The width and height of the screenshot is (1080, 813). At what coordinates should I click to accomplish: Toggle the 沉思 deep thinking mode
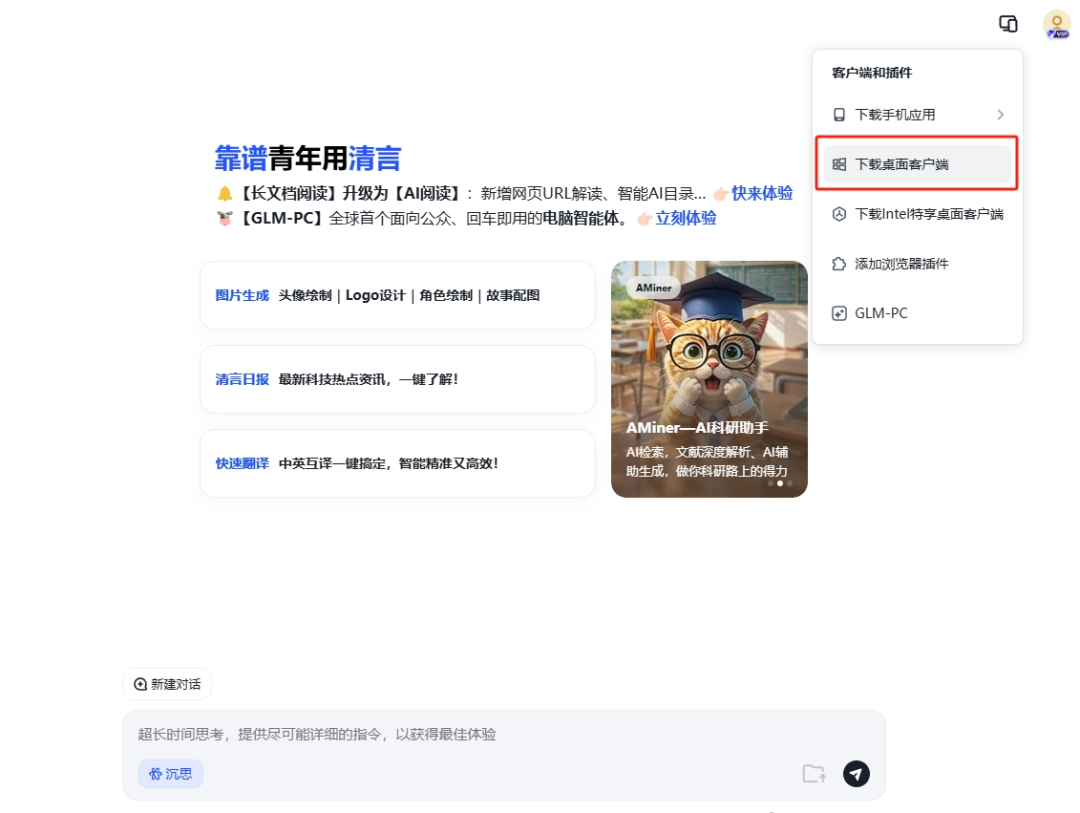pos(171,774)
